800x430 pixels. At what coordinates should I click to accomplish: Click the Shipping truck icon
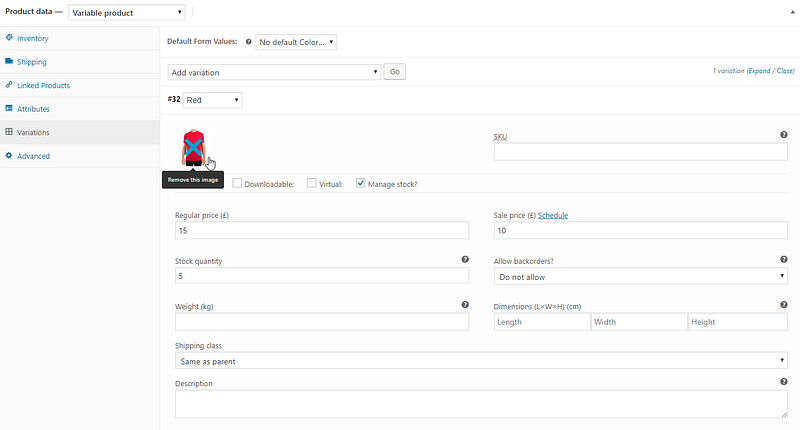9,61
